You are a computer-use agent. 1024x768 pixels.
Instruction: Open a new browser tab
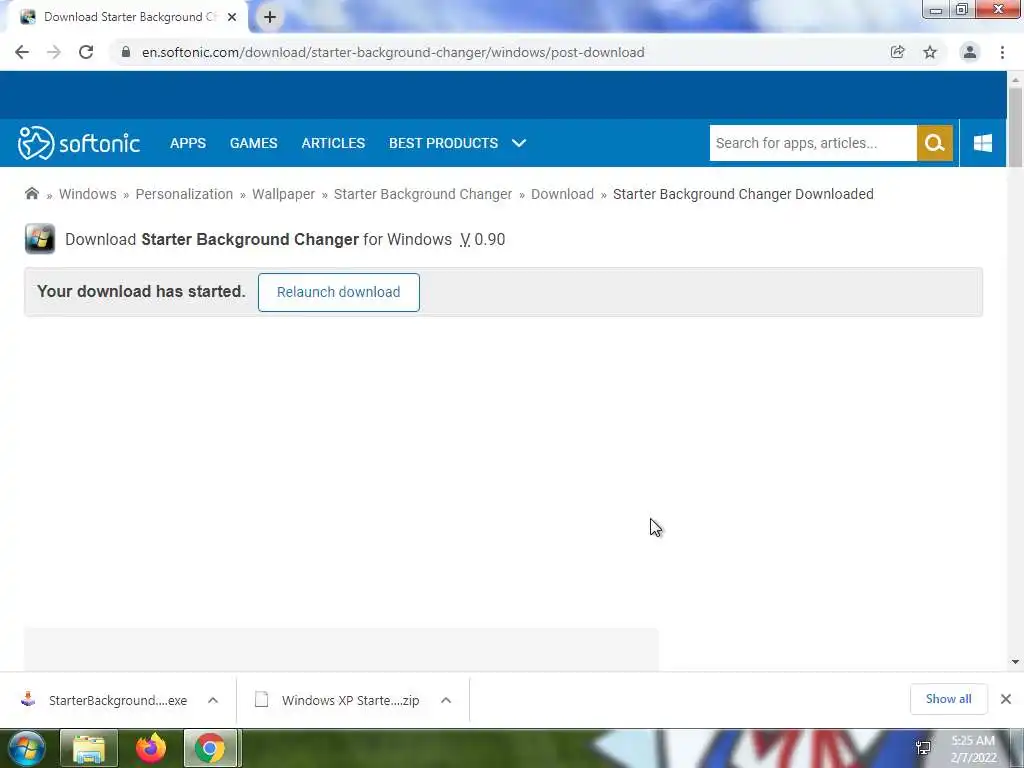click(270, 17)
